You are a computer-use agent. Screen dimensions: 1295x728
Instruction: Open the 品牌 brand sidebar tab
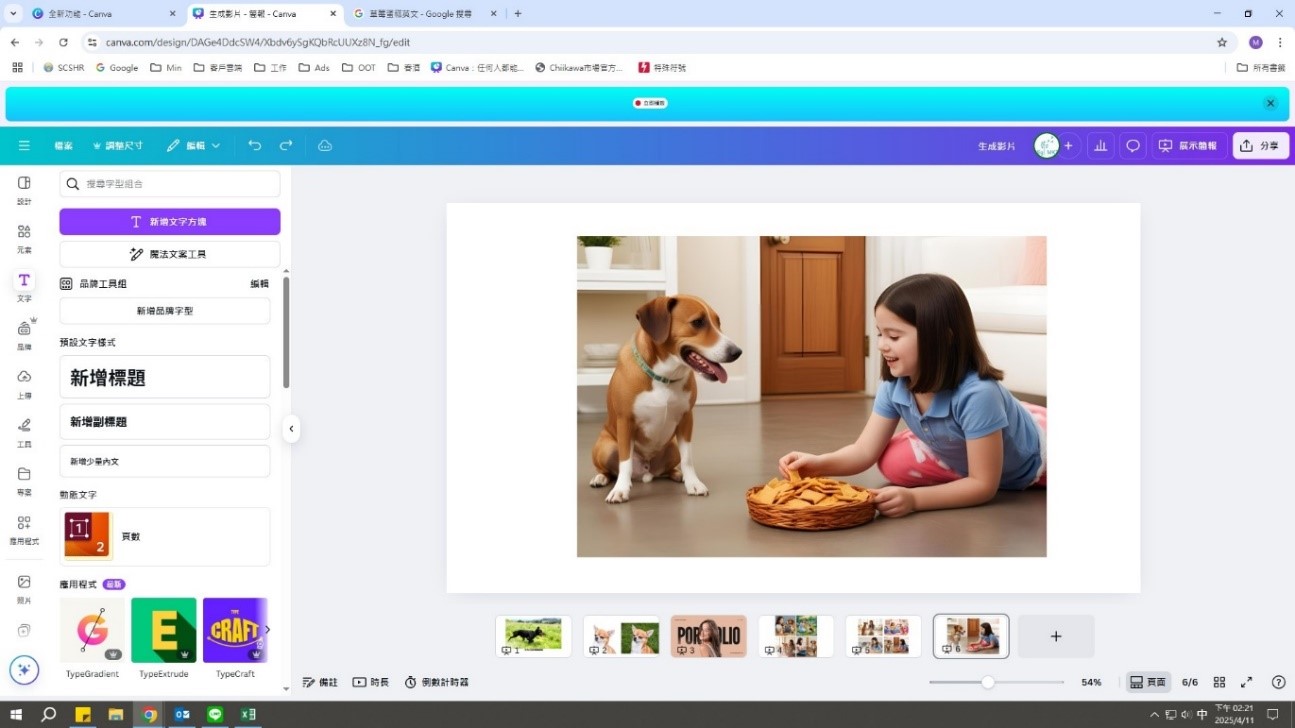(24, 335)
